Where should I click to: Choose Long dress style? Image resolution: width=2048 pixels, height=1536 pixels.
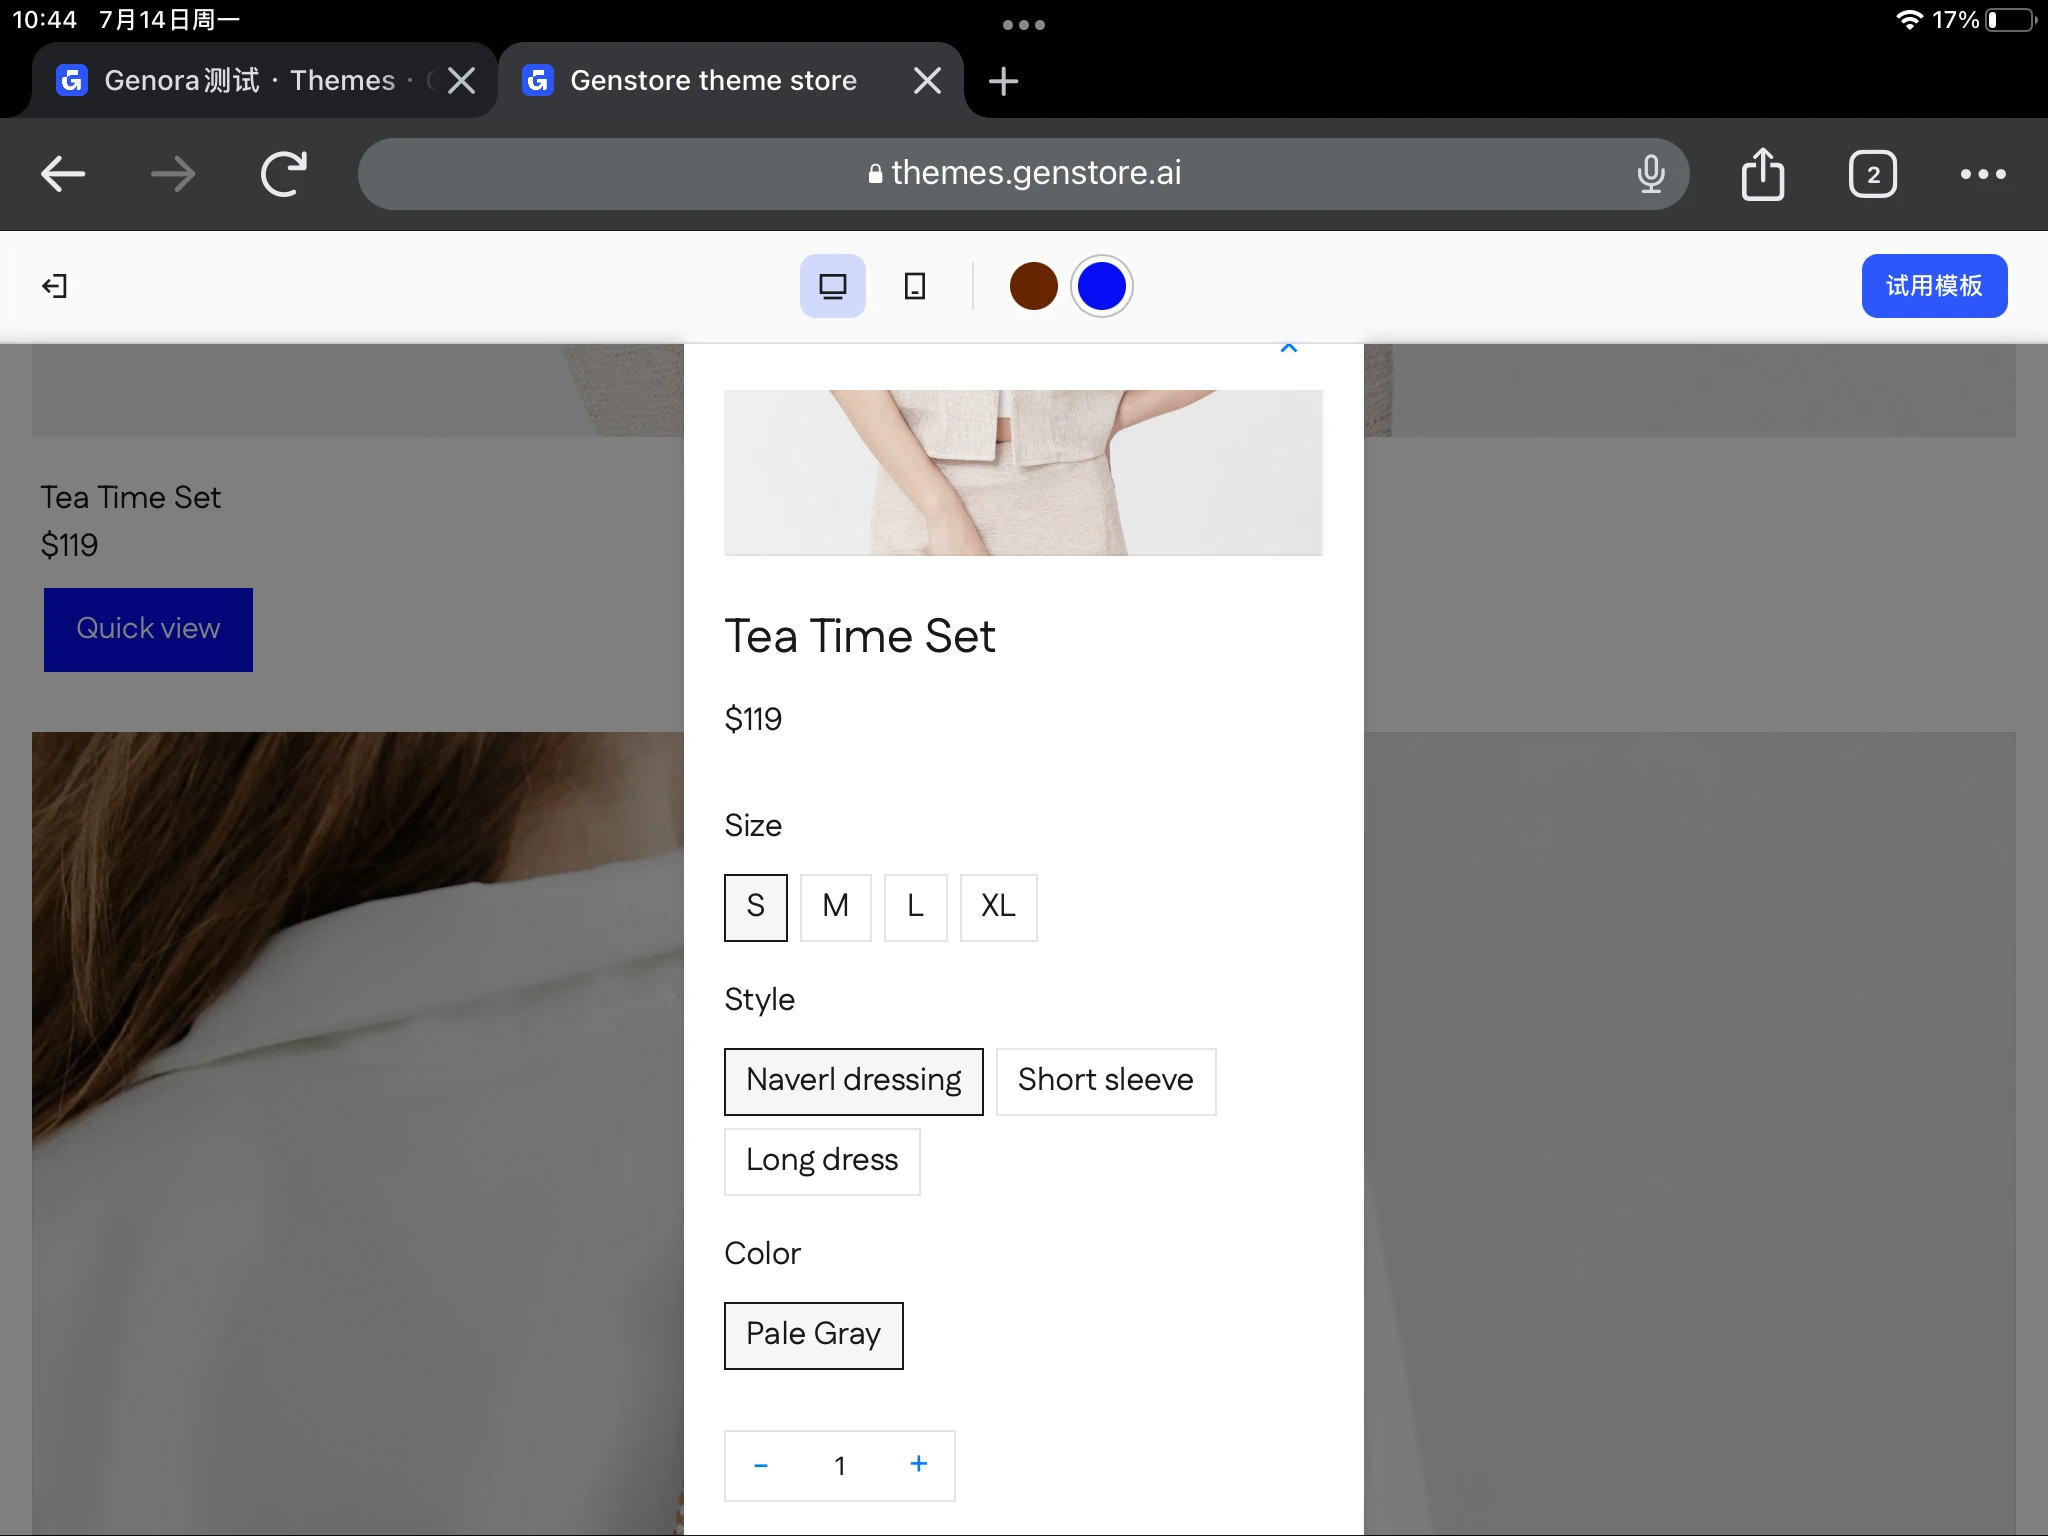[821, 1161]
